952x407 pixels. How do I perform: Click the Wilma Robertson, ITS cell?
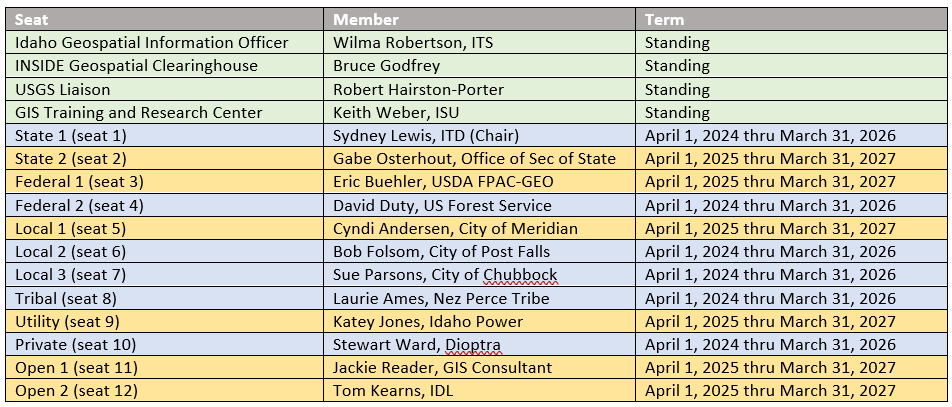(x=480, y=43)
